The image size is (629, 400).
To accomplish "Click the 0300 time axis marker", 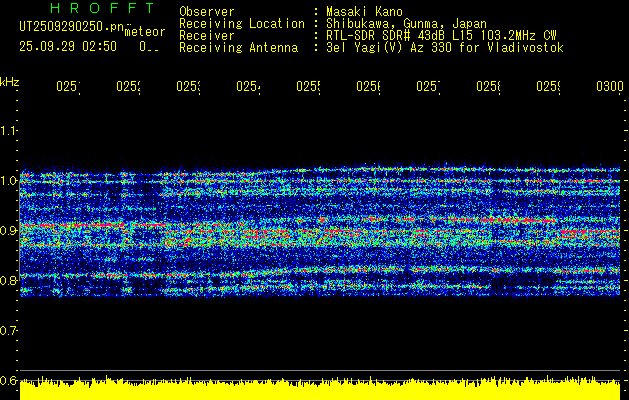I will coord(610,86).
